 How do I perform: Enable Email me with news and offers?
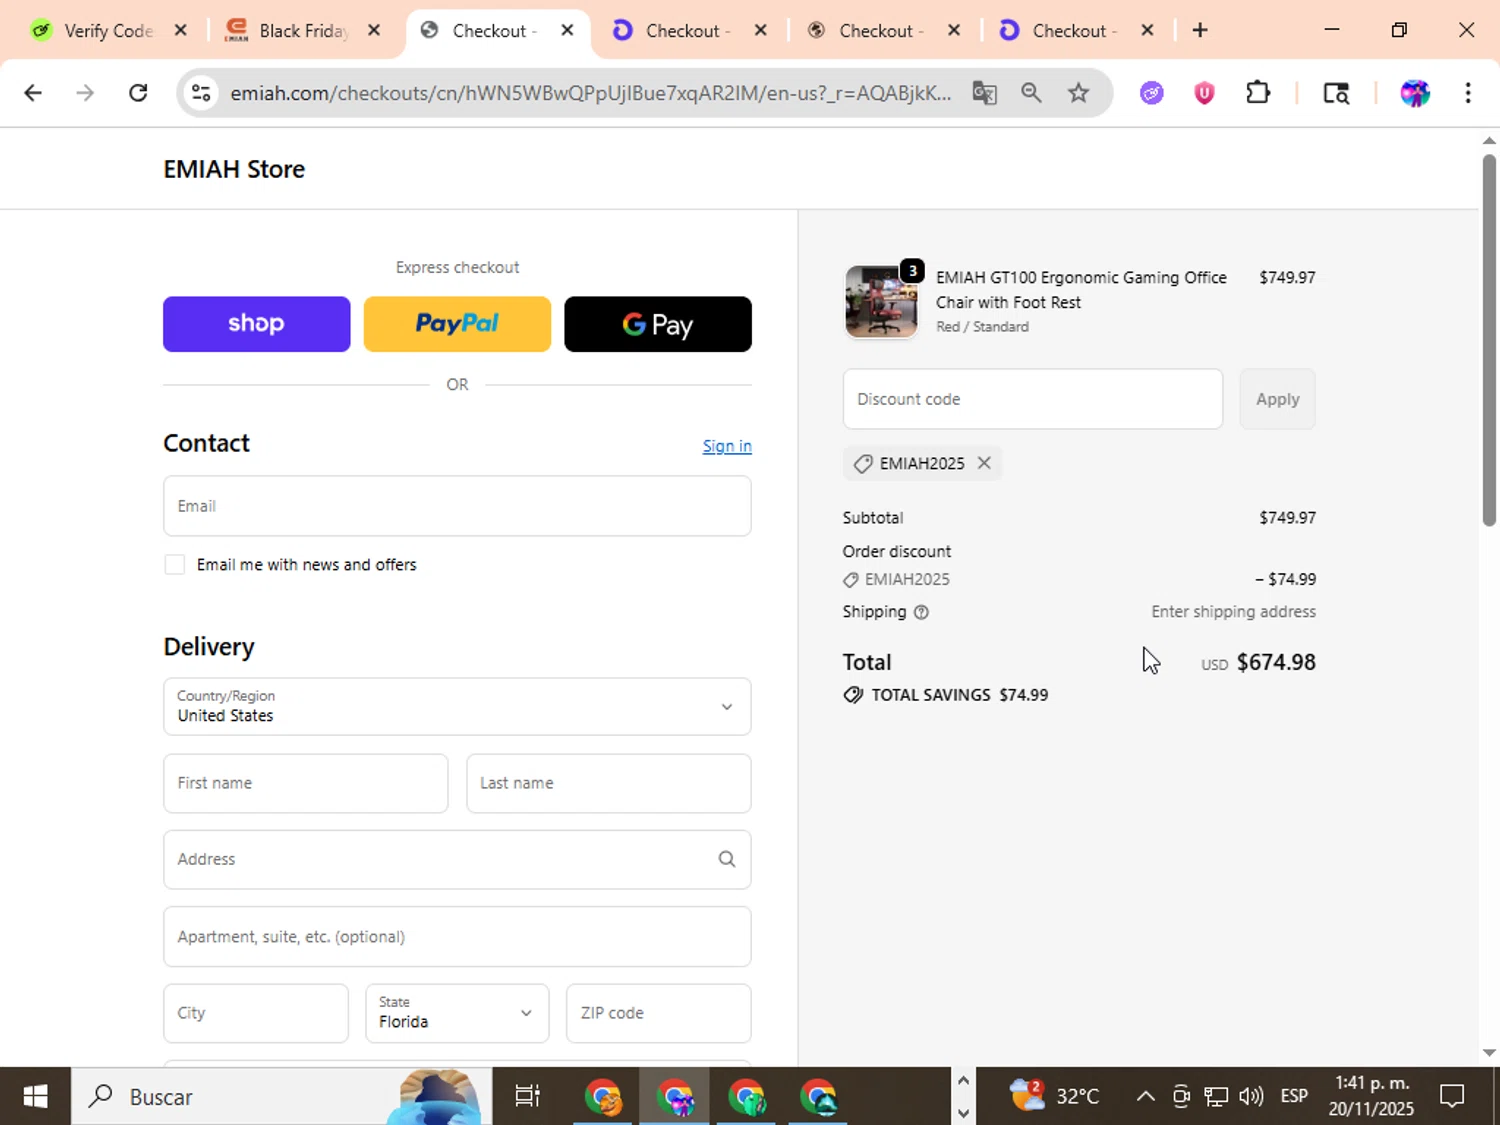(x=175, y=565)
